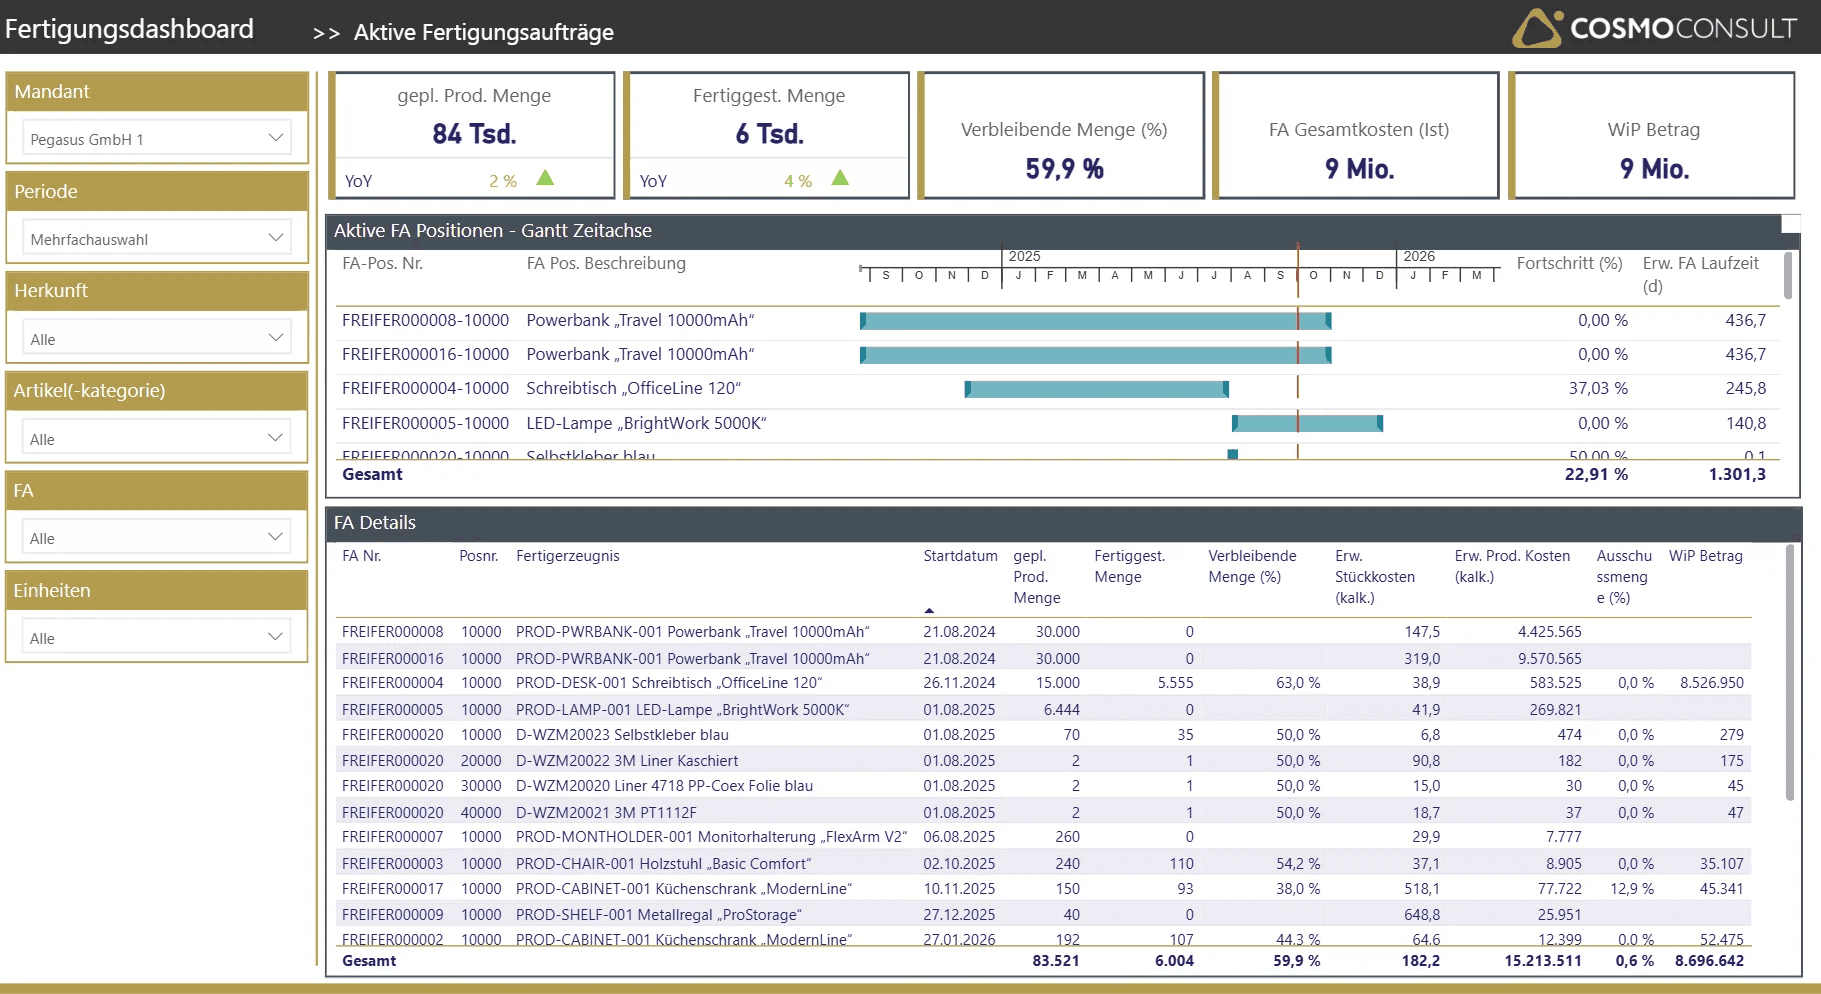Click the 12,9 % Ausschussmenge value
The height and width of the screenshot is (994, 1821).
[x=1632, y=889]
